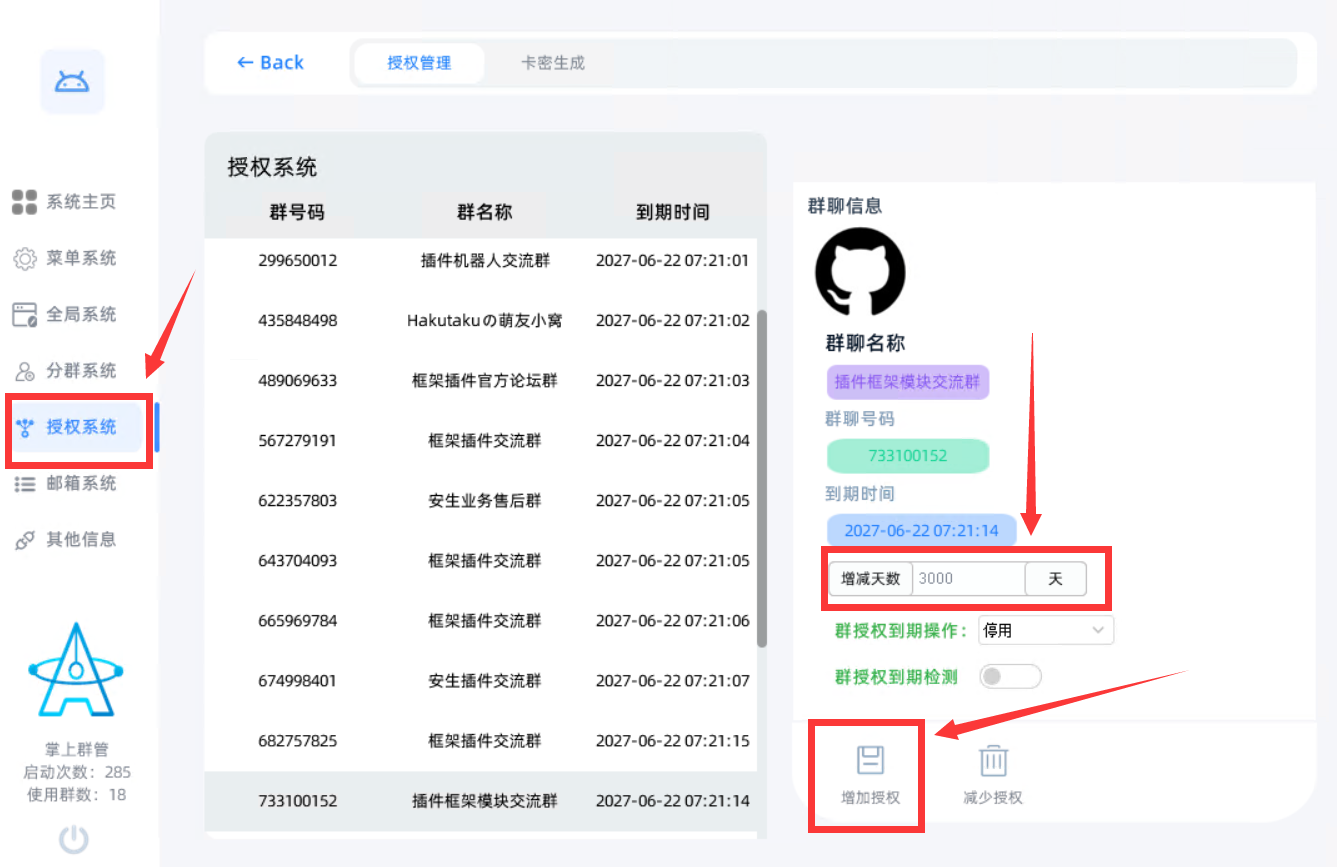Click the Android robot logo icon
Viewport: 1337px width, 867px height.
click(x=72, y=82)
